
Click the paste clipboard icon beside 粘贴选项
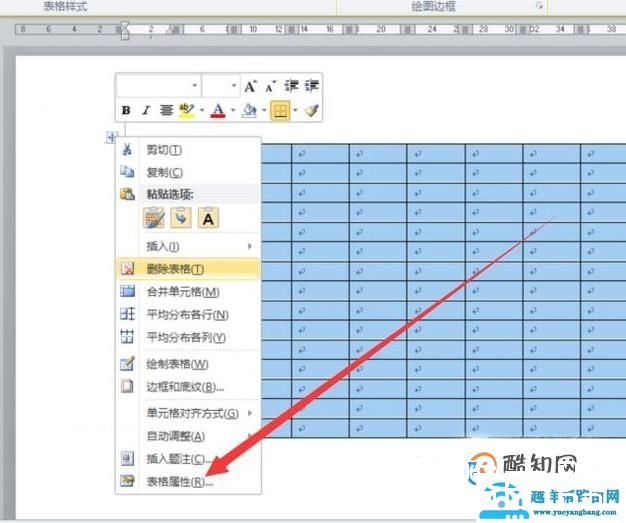click(x=127, y=194)
